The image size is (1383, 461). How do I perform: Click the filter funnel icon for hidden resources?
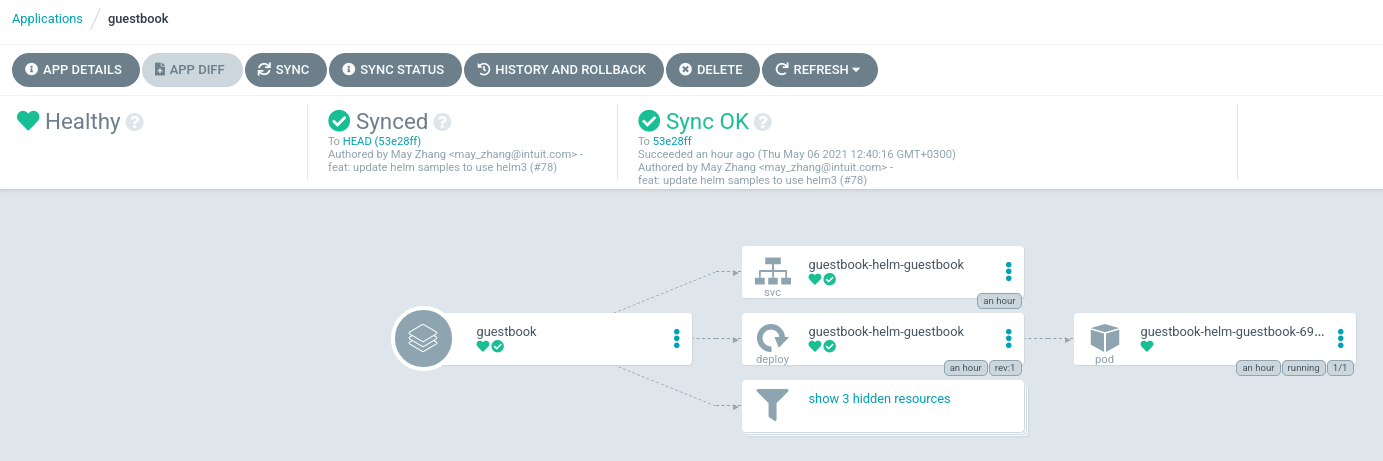[772, 404]
